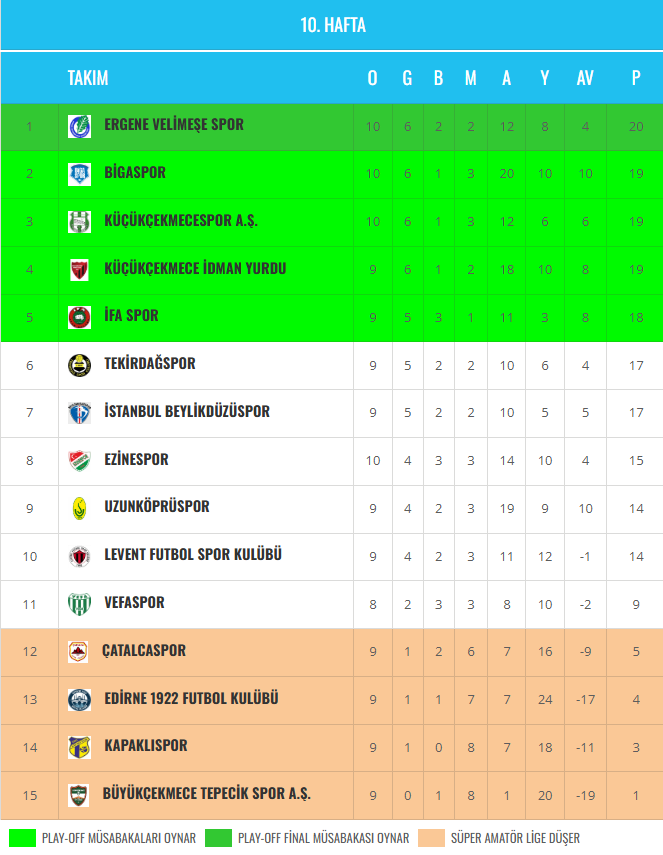663x855 pixels.
Task: Click Küçükçekmecespor A.Ş. points value 19
Action: coord(636,221)
